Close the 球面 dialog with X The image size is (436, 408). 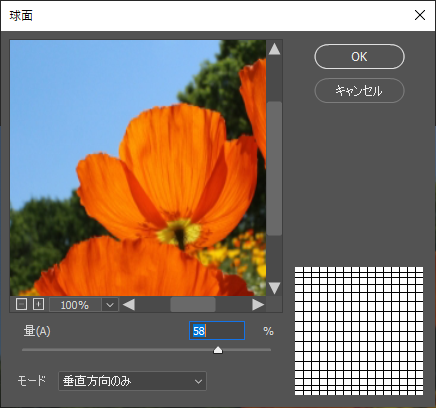tap(420, 15)
